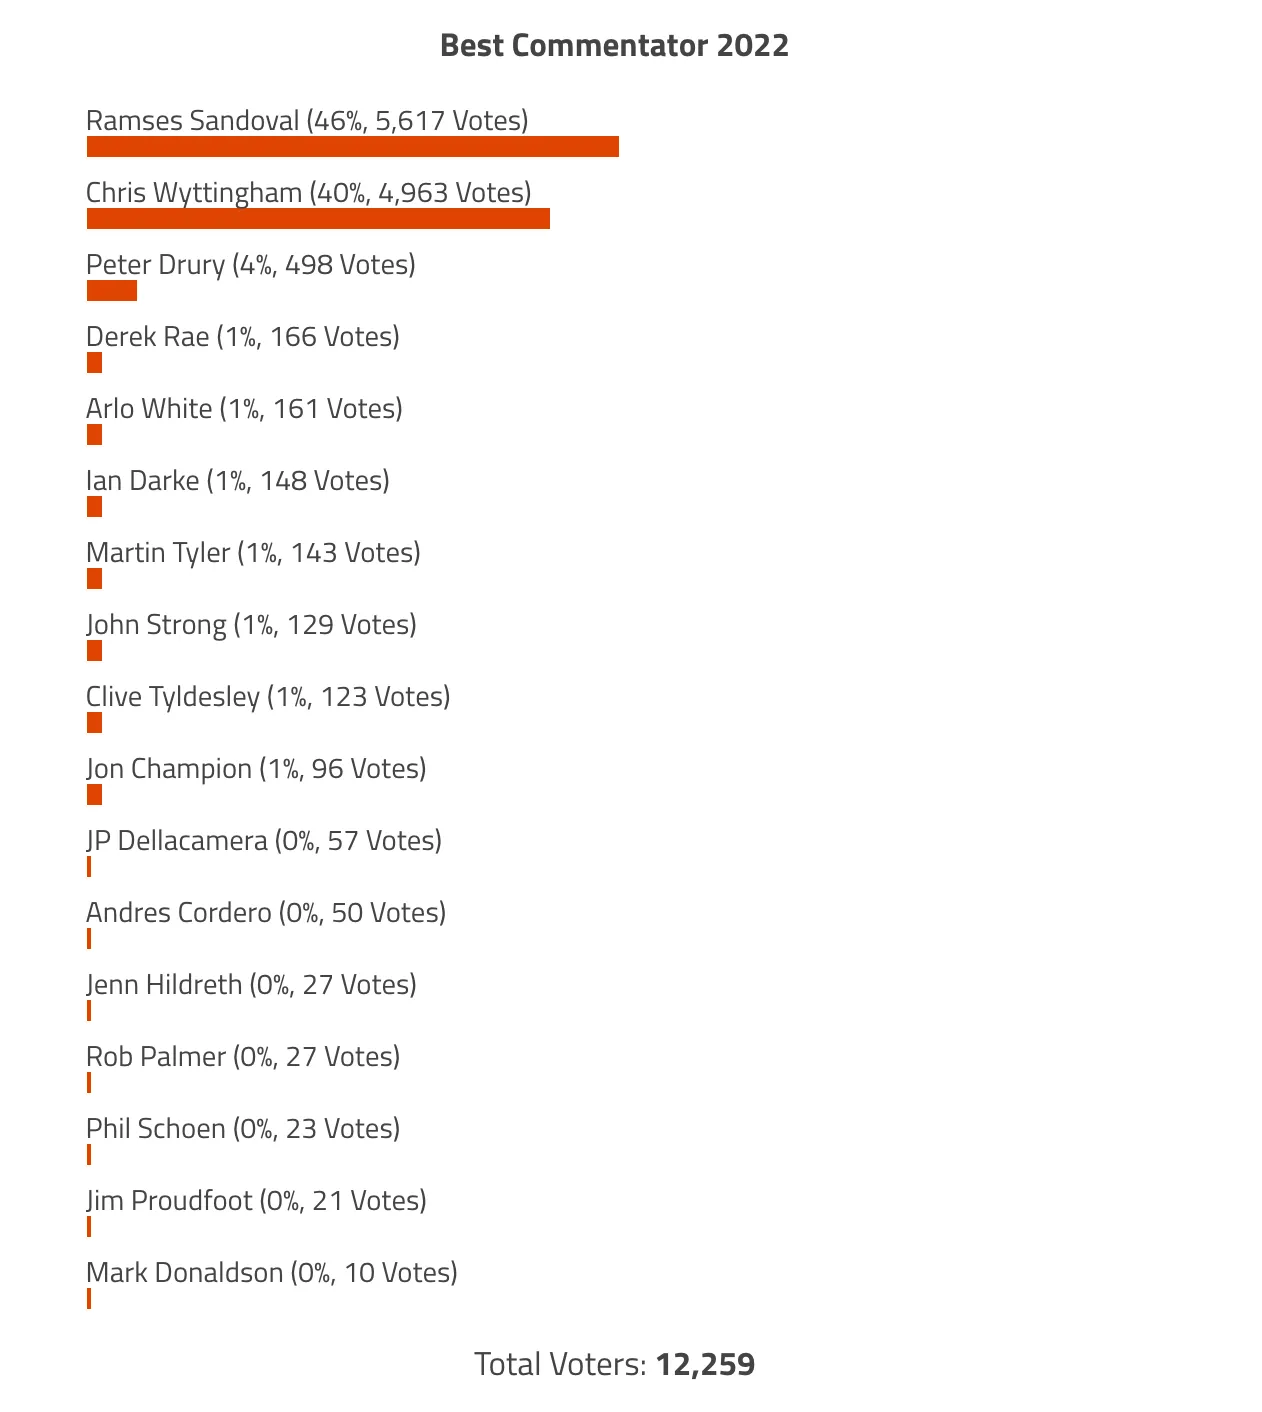Select the JP Dellacamera result text

click(264, 841)
